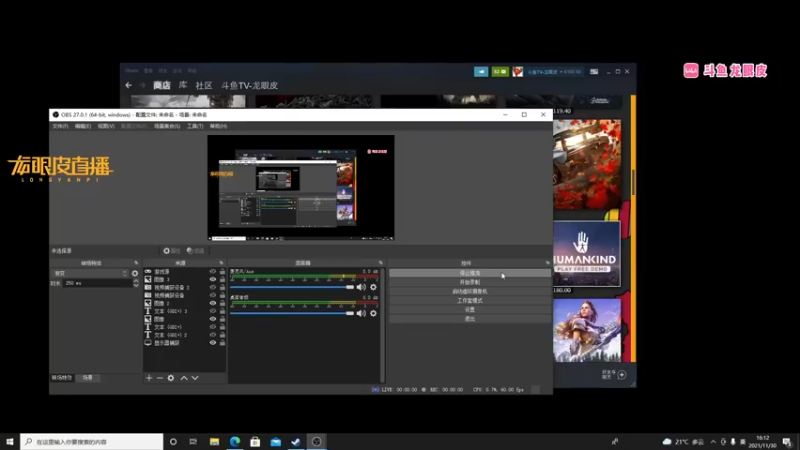800x450 pixels.
Task: Click 启动虚拟摄像机 virtual camera button
Action: point(470,291)
